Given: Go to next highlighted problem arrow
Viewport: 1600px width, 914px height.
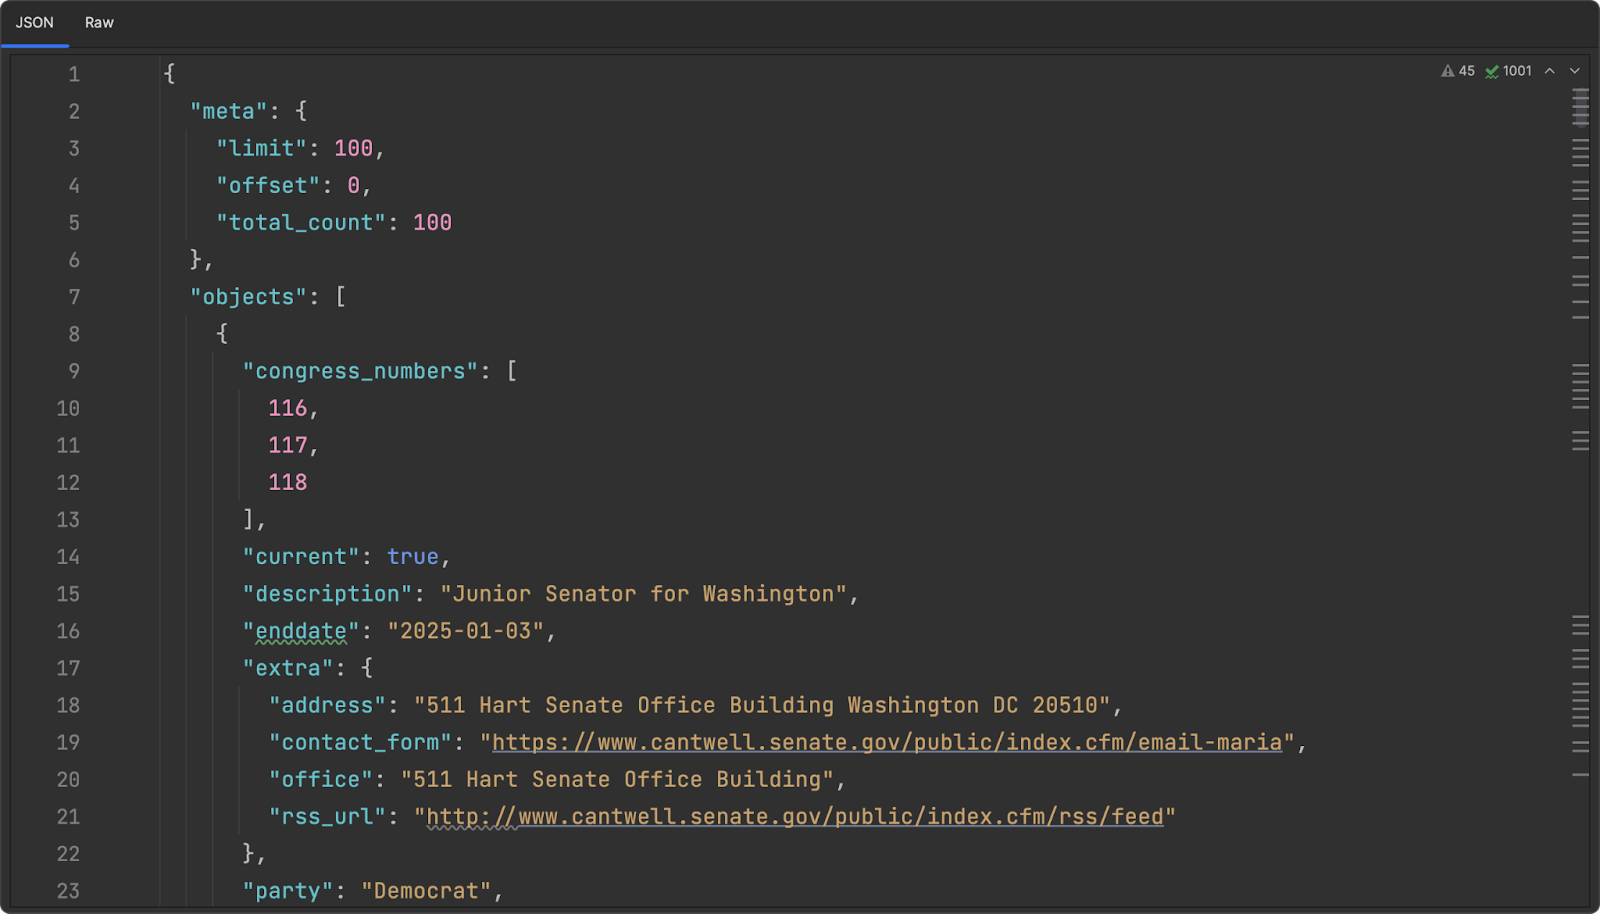Looking at the screenshot, I should (1575, 71).
